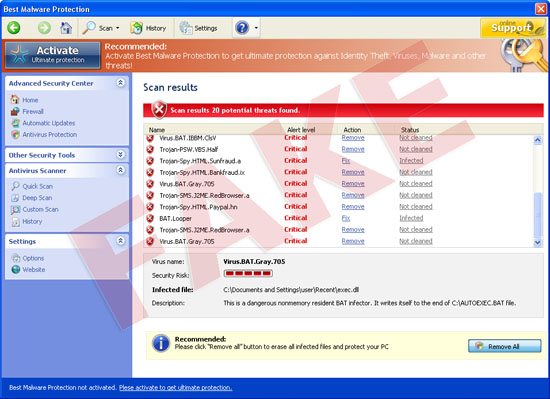
Task: Sort the list by the Name column header
Action: click(157, 130)
